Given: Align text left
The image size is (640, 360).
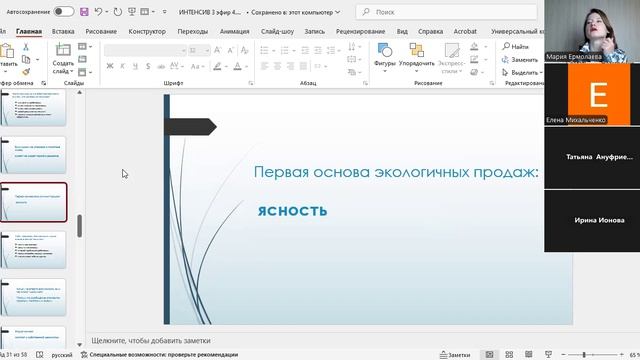Looking at the screenshot, I should click(264, 66).
